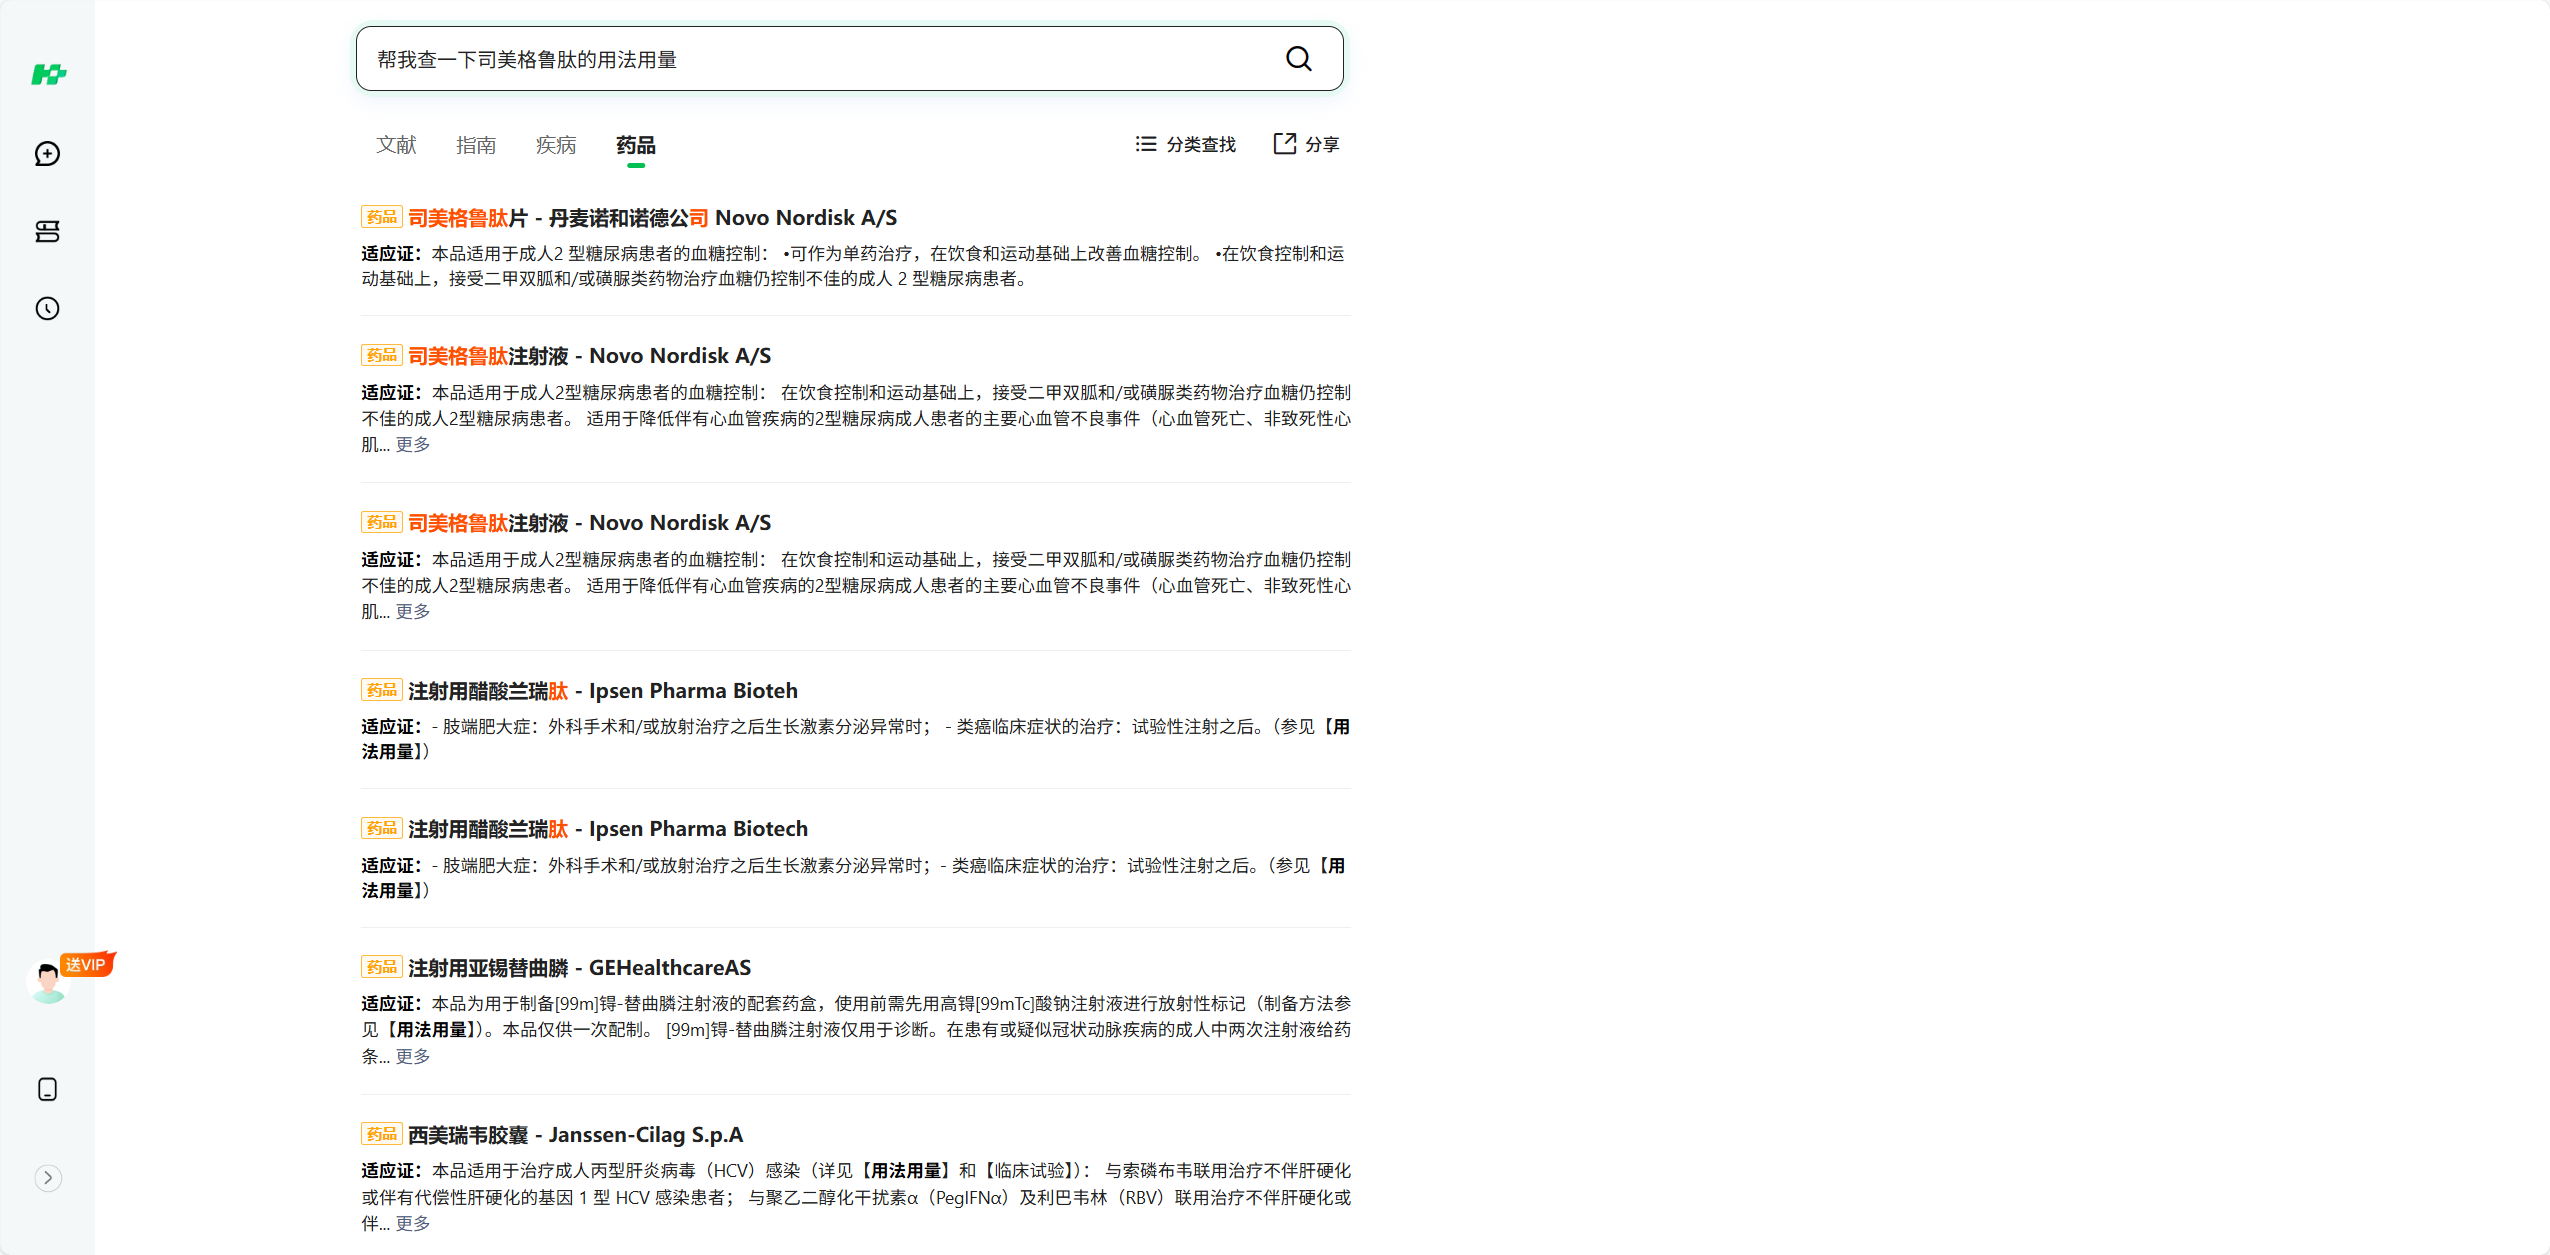Open history clock icon in sidebar
Image resolution: width=2550 pixels, height=1255 pixels.
47,308
